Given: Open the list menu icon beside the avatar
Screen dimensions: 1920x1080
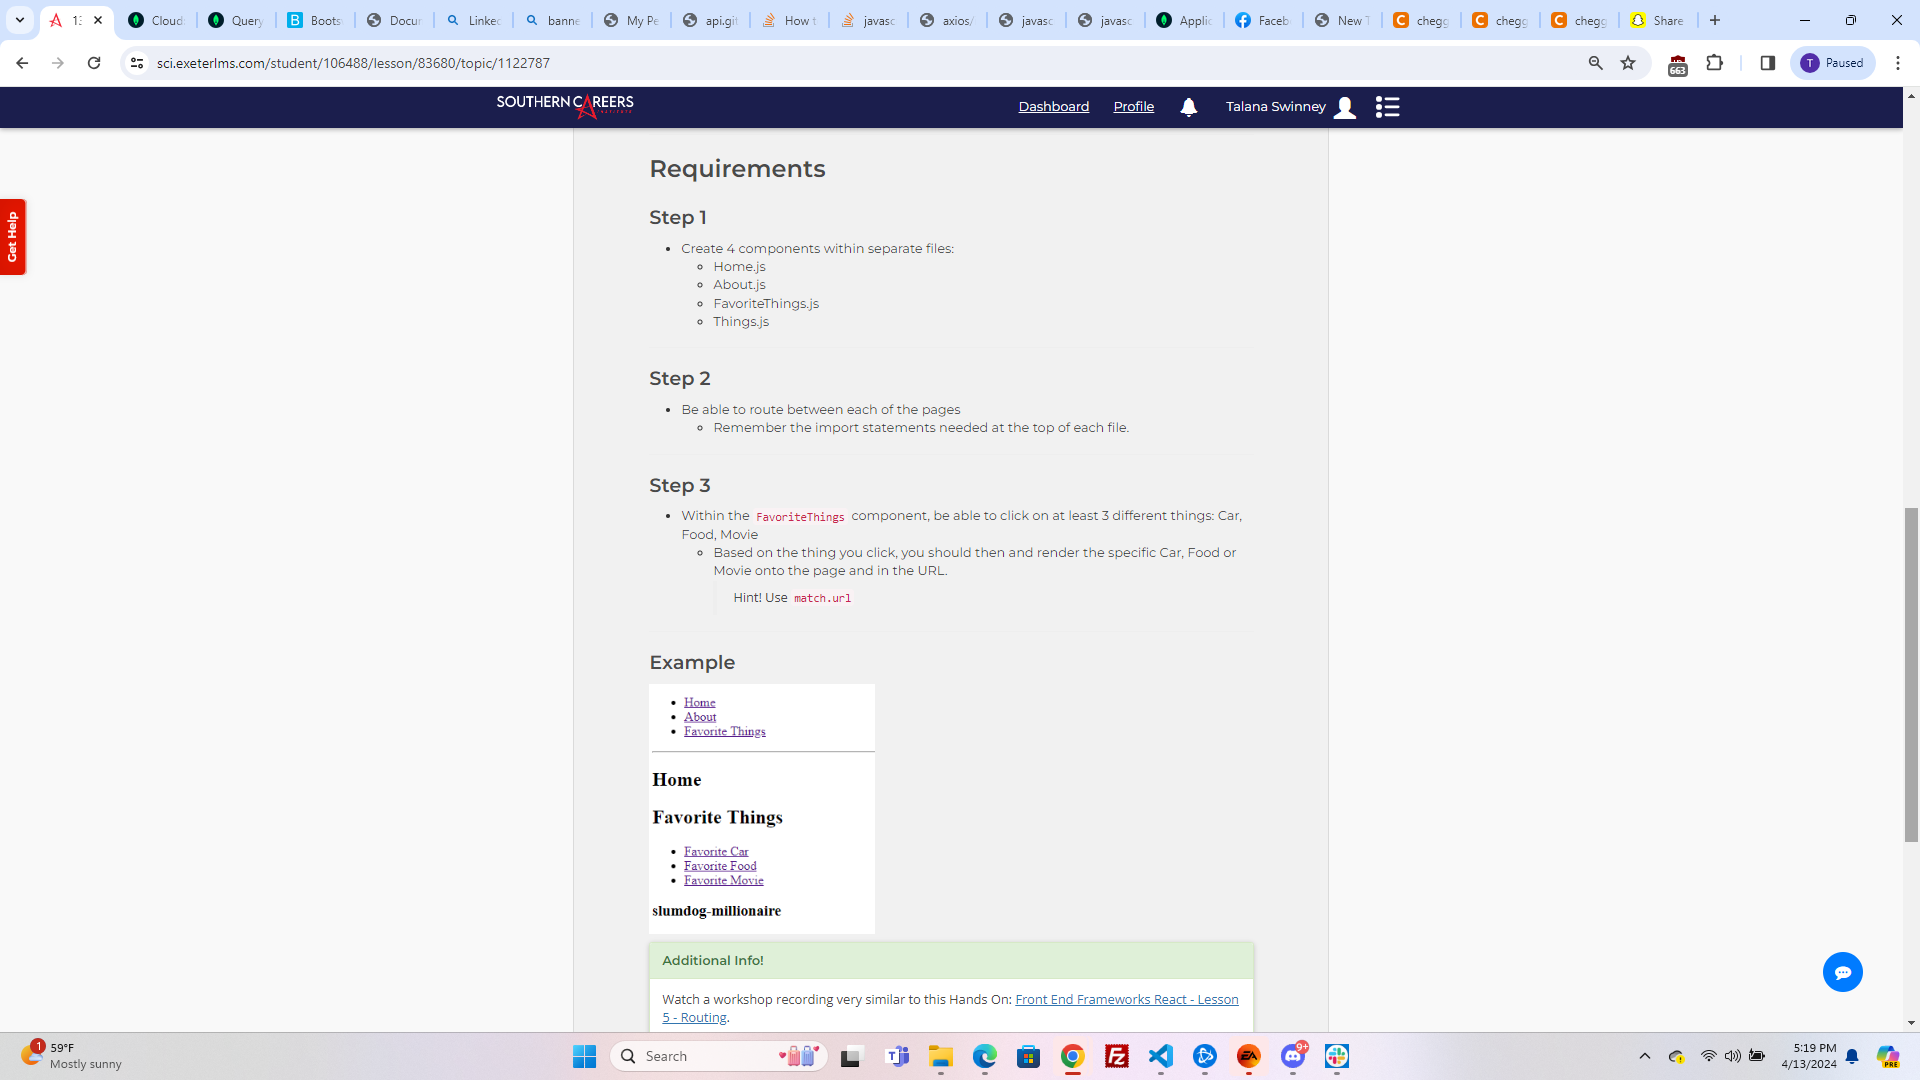Looking at the screenshot, I should tap(1388, 107).
